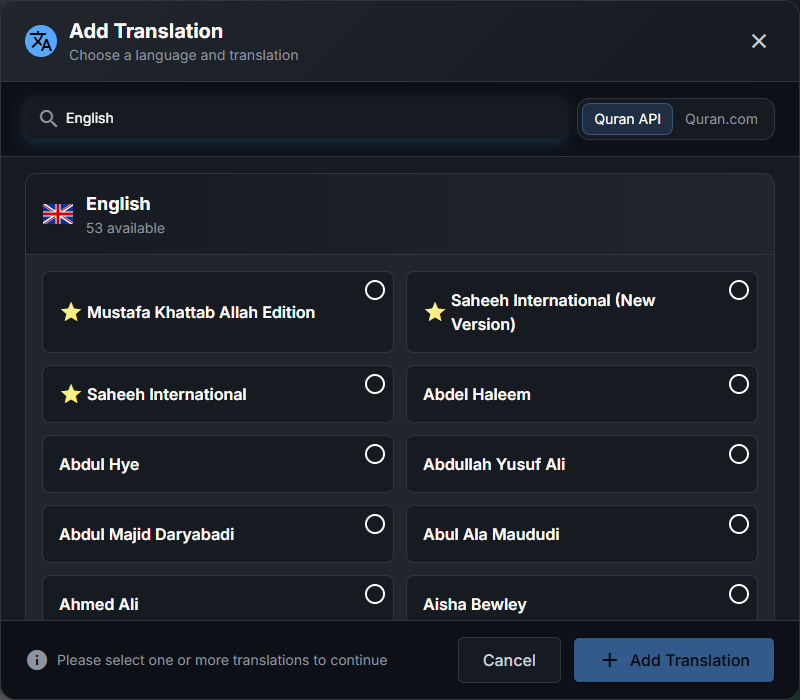This screenshot has height=700, width=800.
Task: Click the Abdul Hye translation name
Action: tap(99, 464)
